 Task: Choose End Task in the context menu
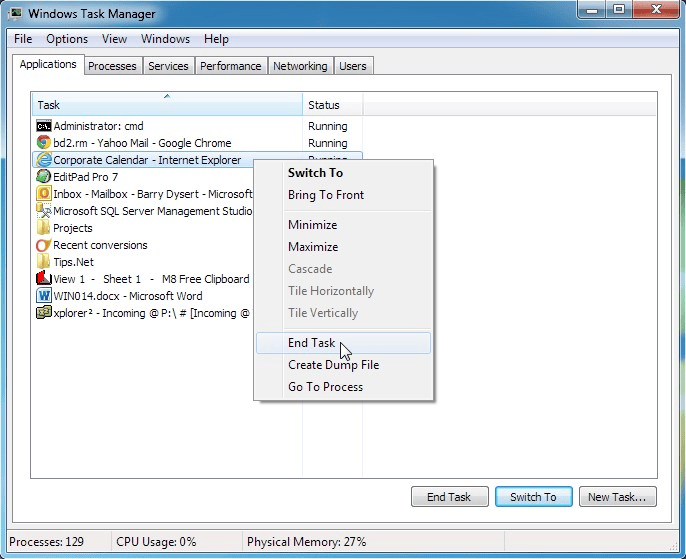(343, 343)
